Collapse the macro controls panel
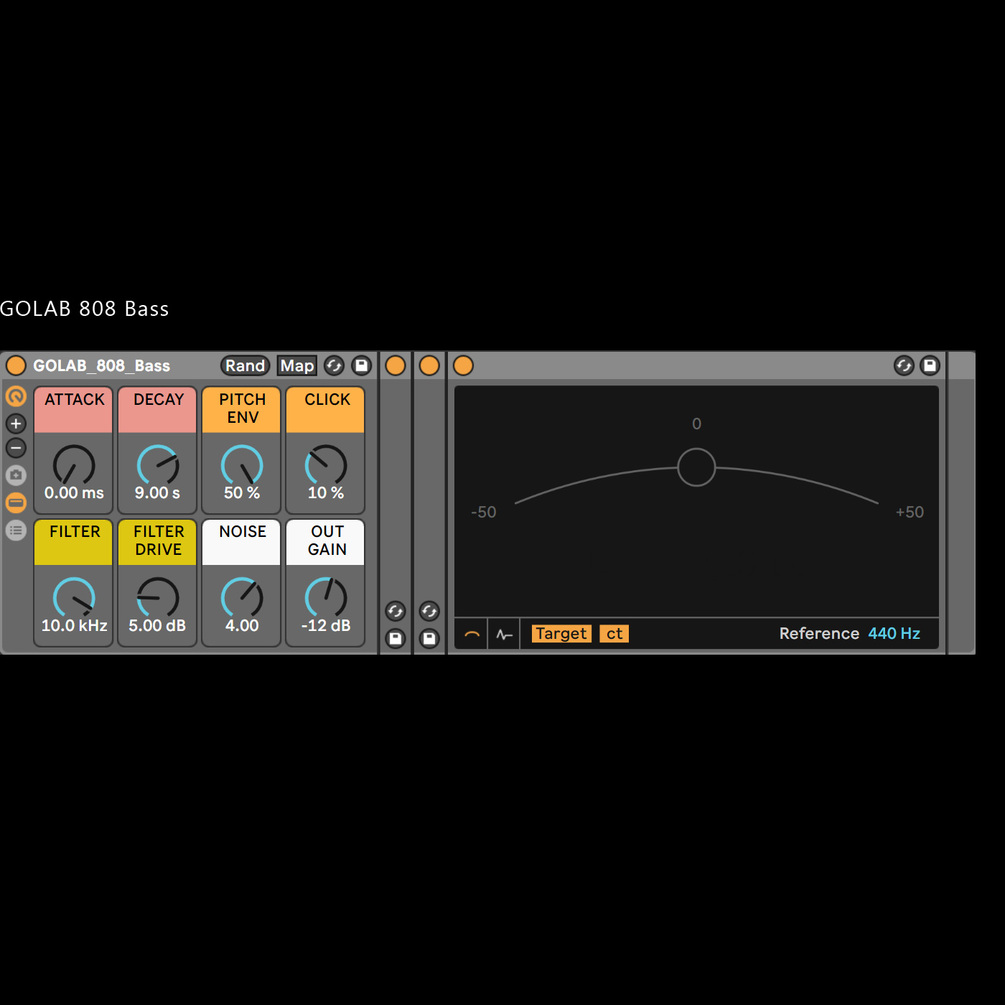Viewport: 1005px width, 1005px height. pos(16,502)
